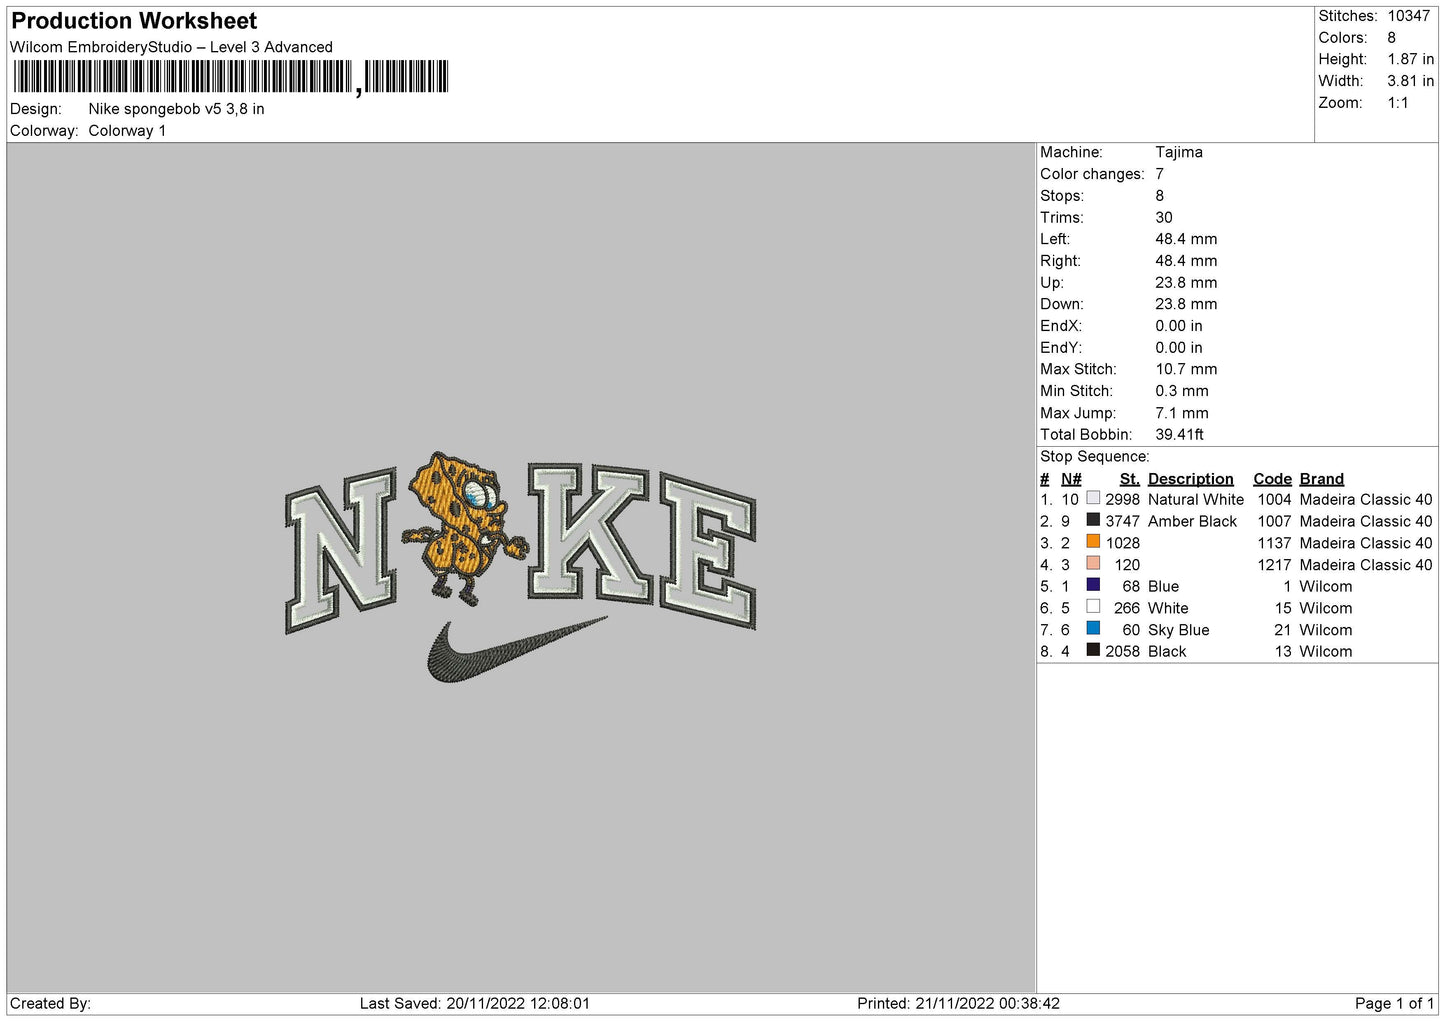Choose the Black Wilcom thread swatch

1093,650
